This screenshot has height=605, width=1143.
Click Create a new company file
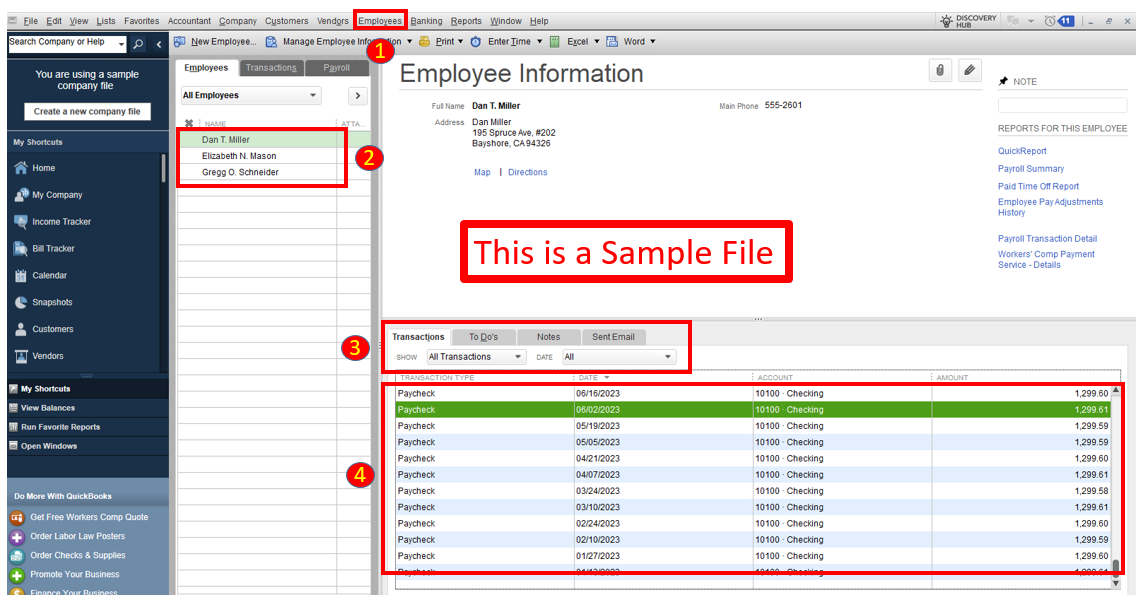pos(87,112)
